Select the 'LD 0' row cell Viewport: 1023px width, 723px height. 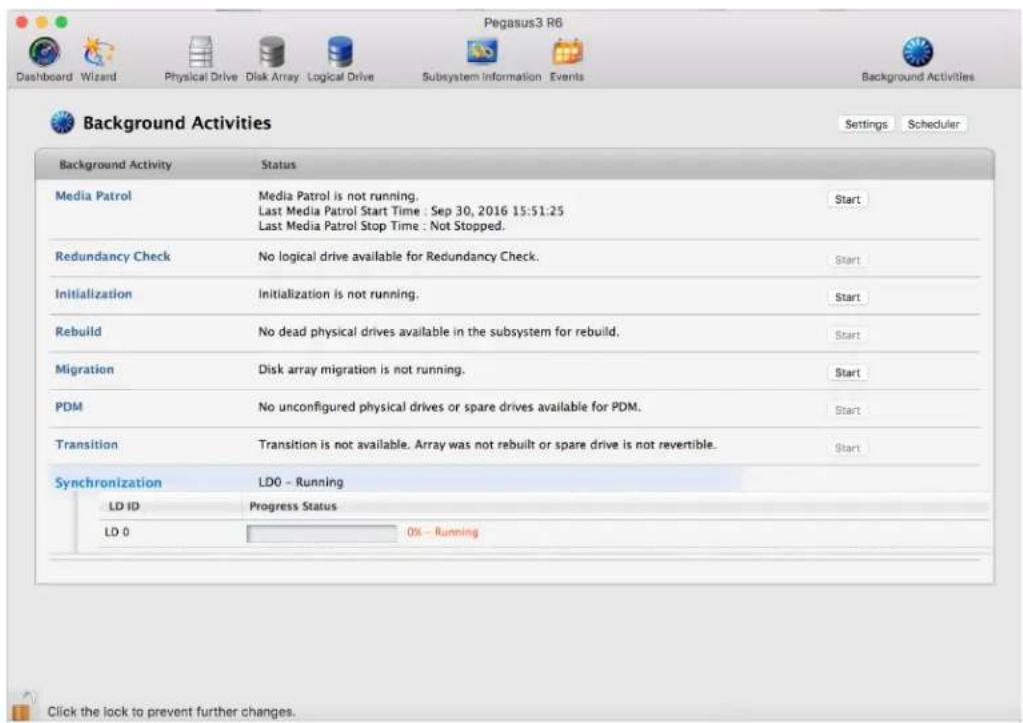pyautogui.click(x=117, y=532)
